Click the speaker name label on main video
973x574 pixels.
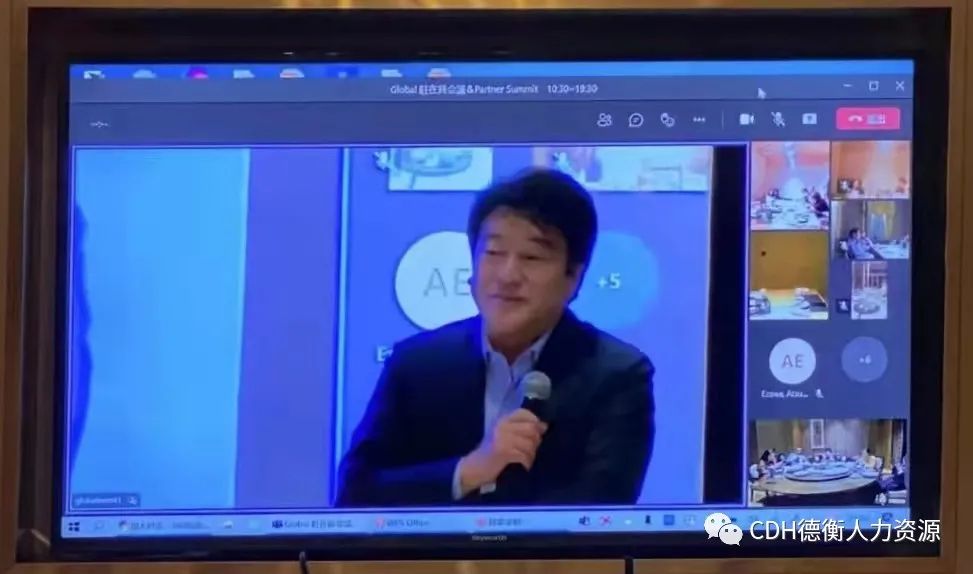(105, 500)
